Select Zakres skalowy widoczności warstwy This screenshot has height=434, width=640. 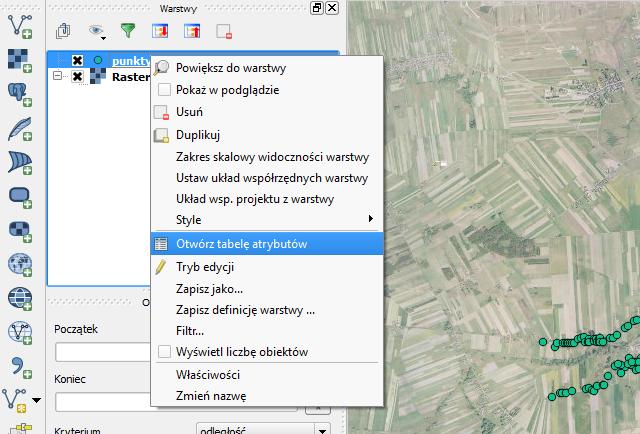click(267, 157)
